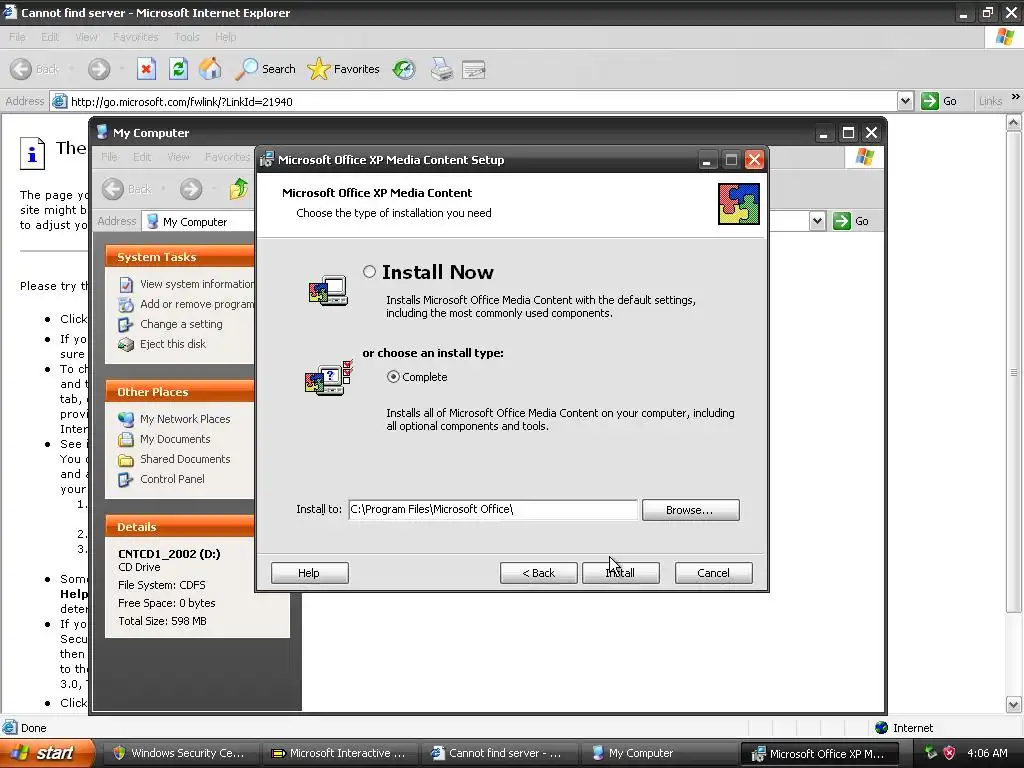This screenshot has height=768, width=1024.
Task: Click the Internet zone globe in status bar
Action: (882, 728)
